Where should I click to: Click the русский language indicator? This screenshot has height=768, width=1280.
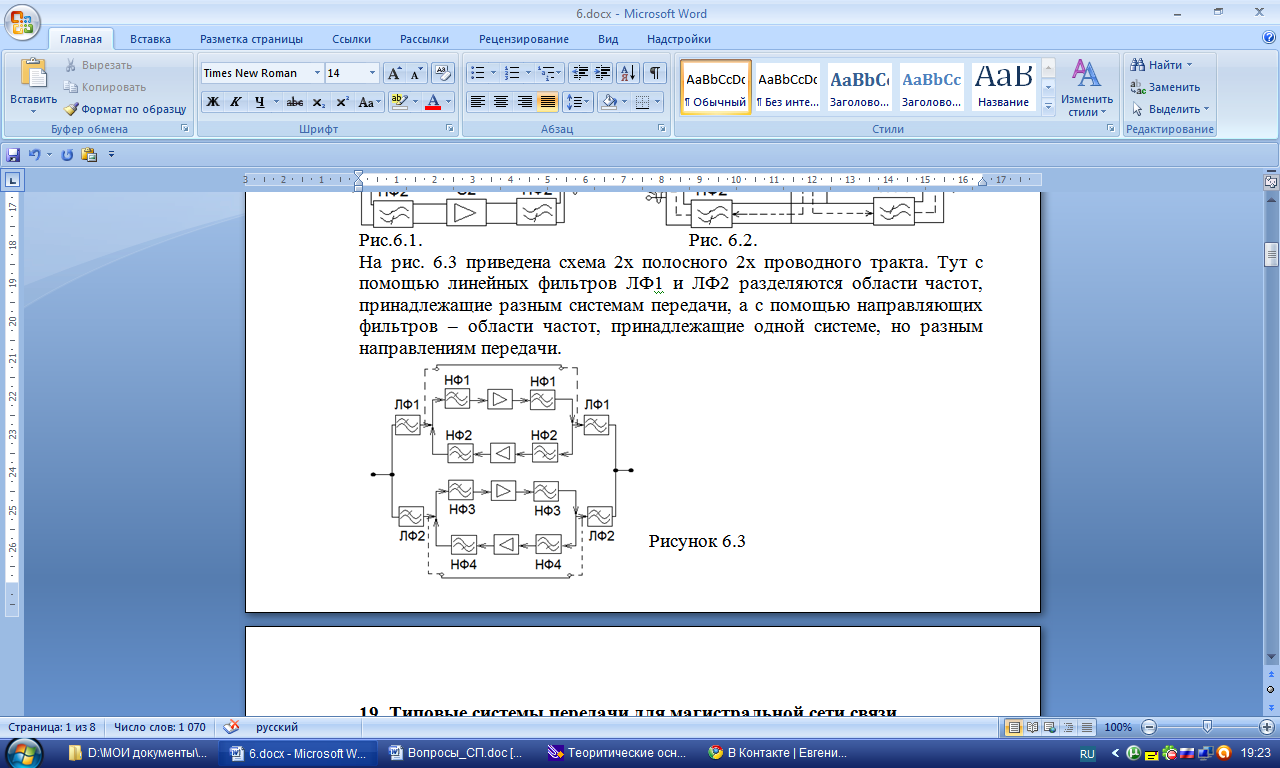point(277,727)
